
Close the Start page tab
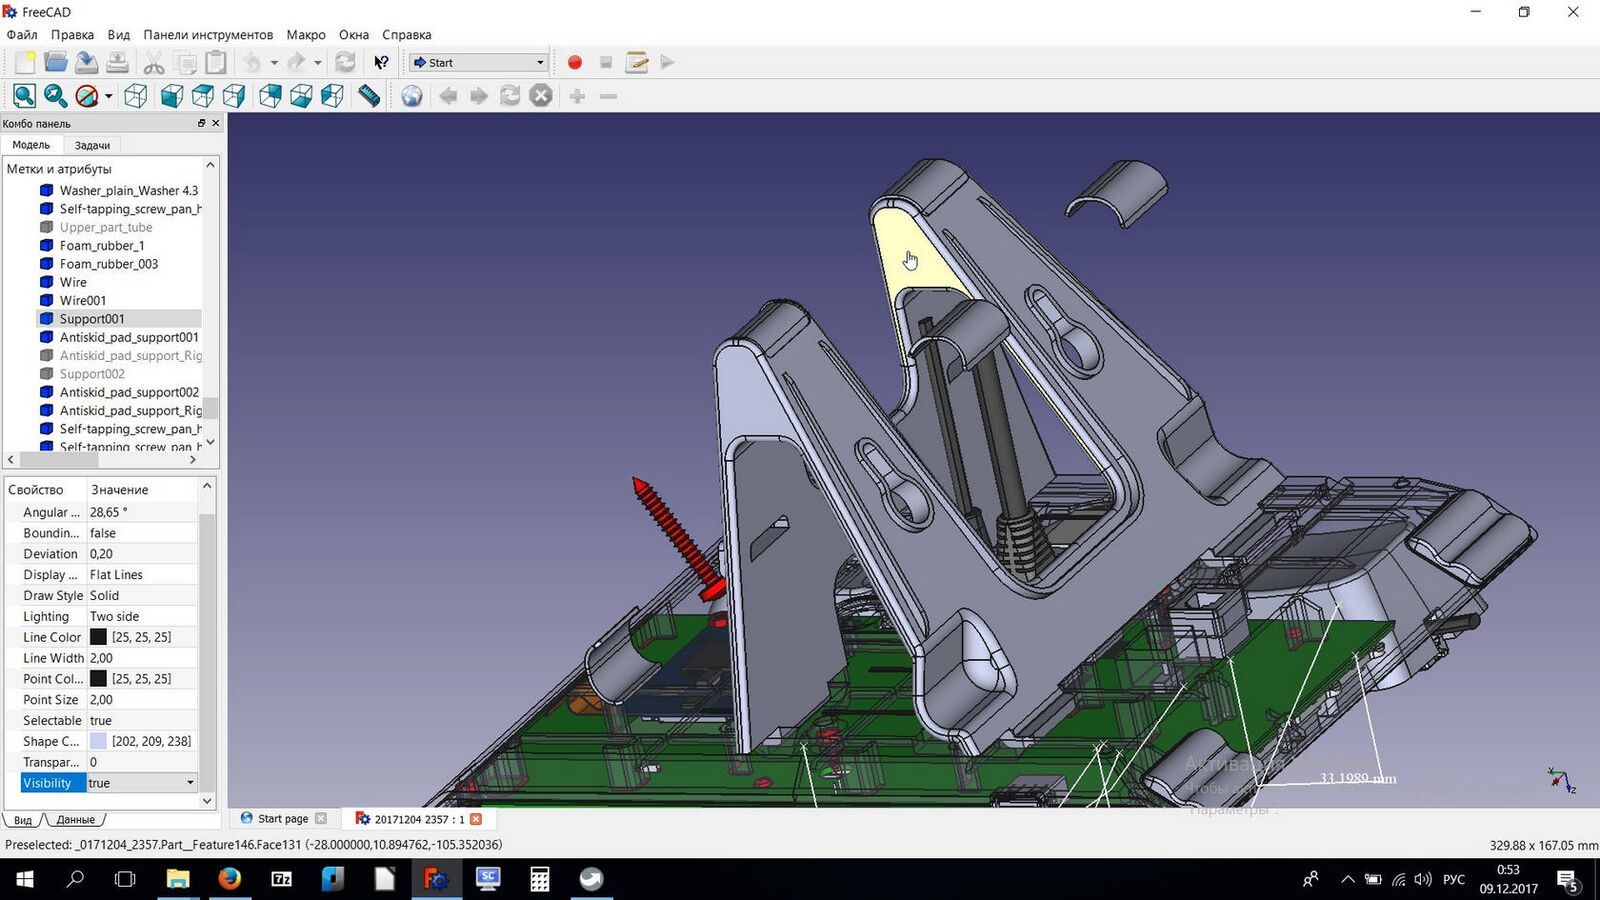321,819
